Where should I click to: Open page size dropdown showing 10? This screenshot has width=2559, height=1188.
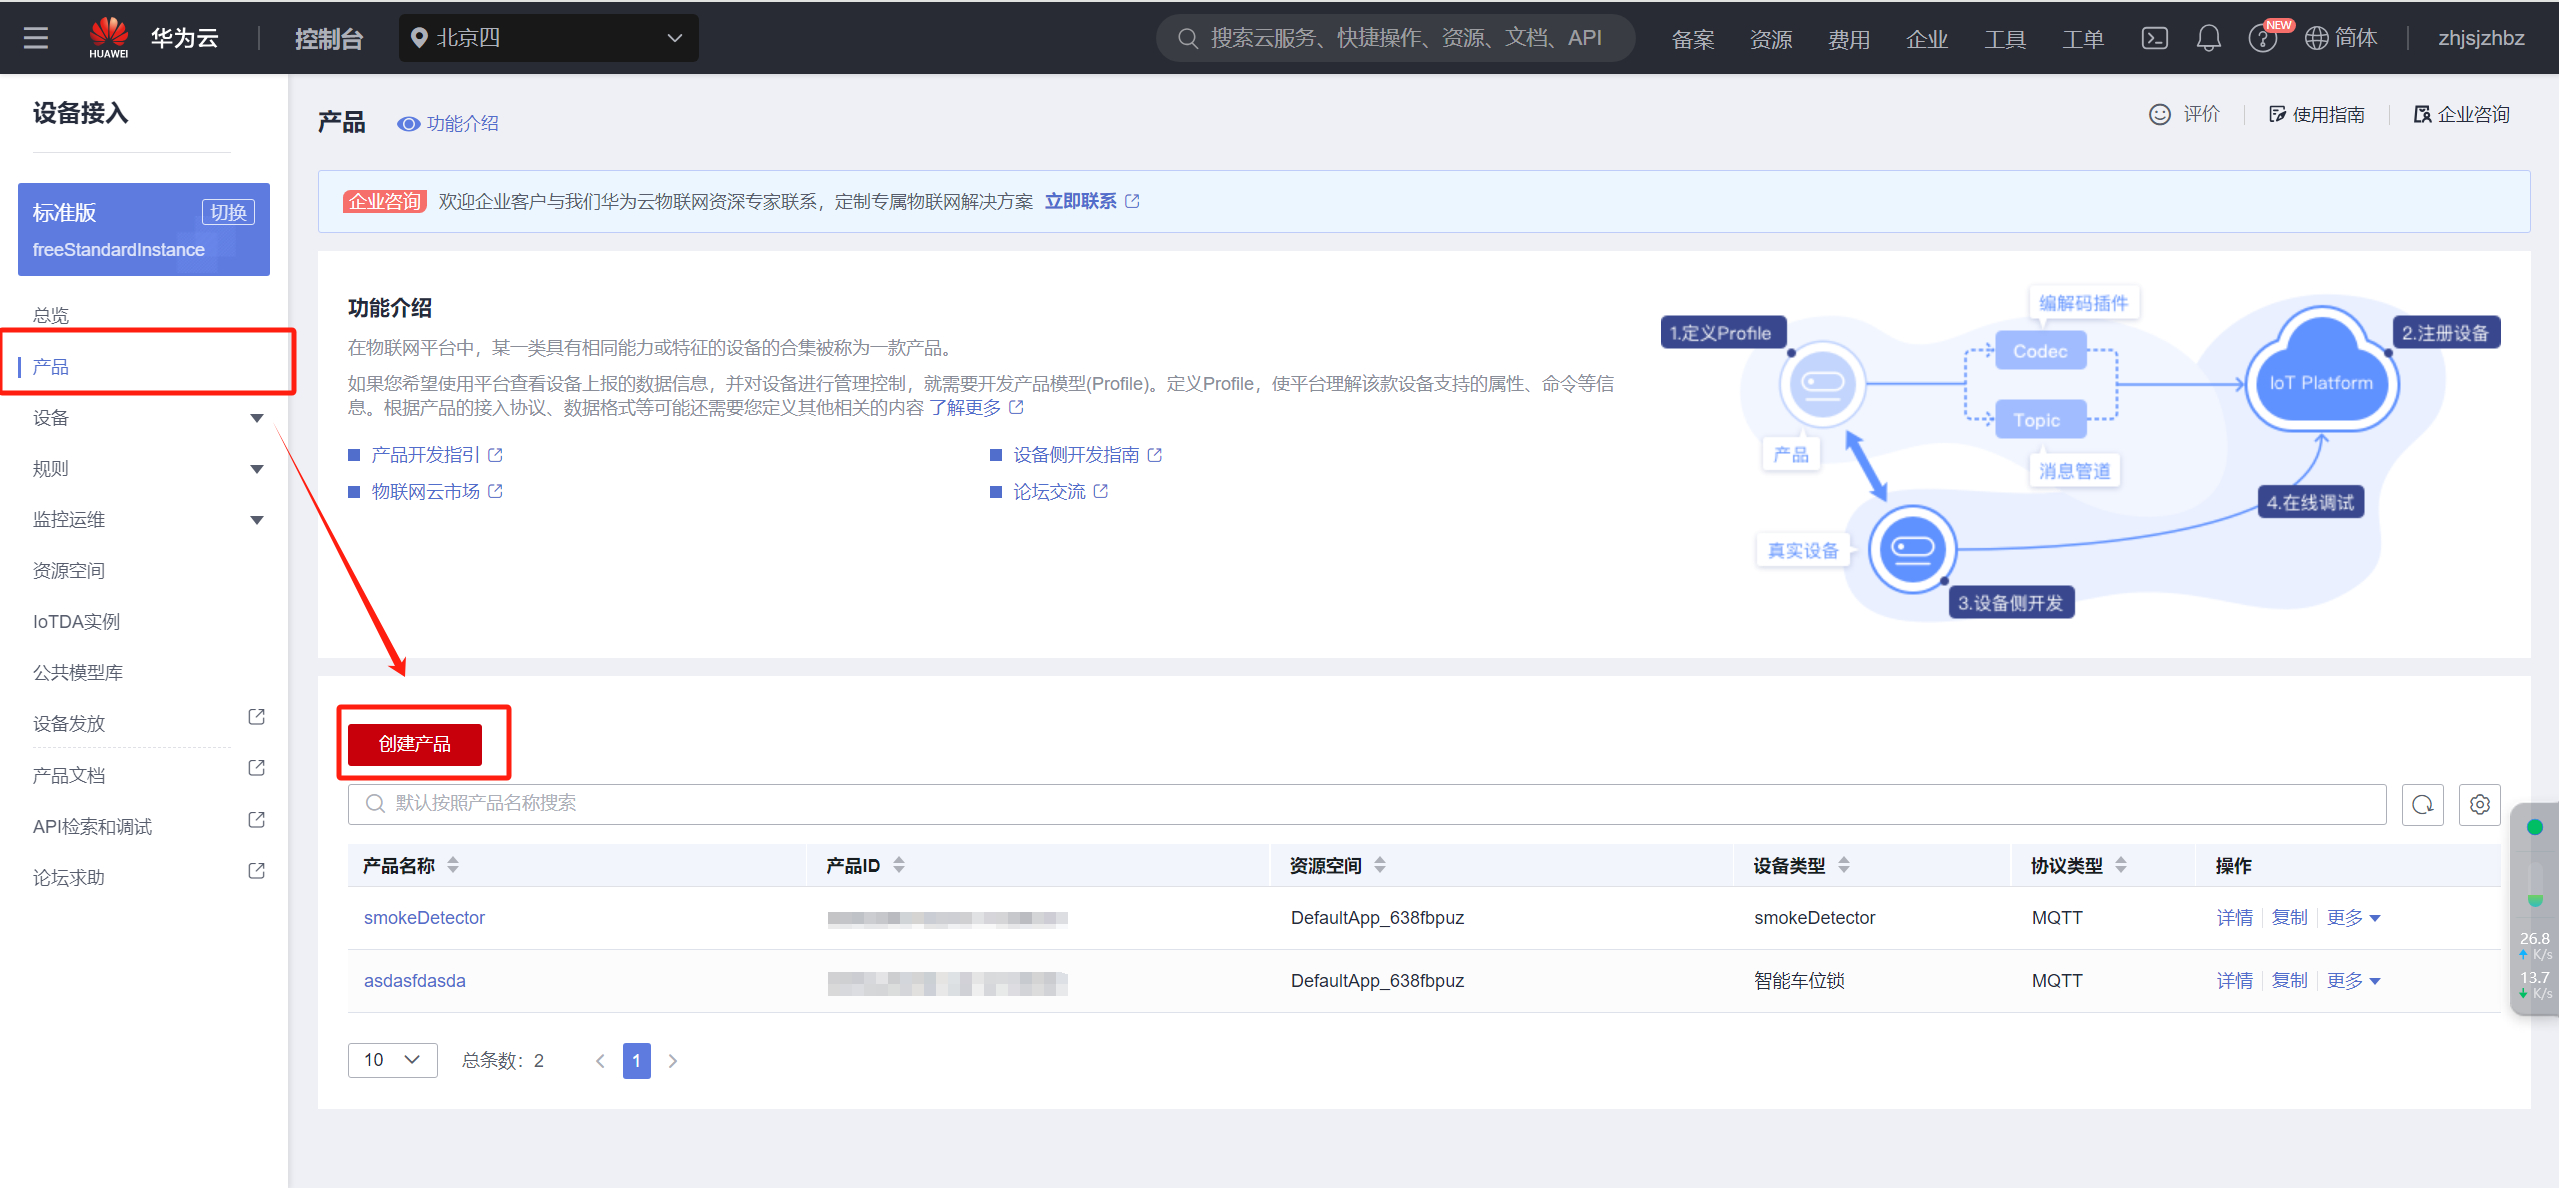click(x=392, y=1060)
